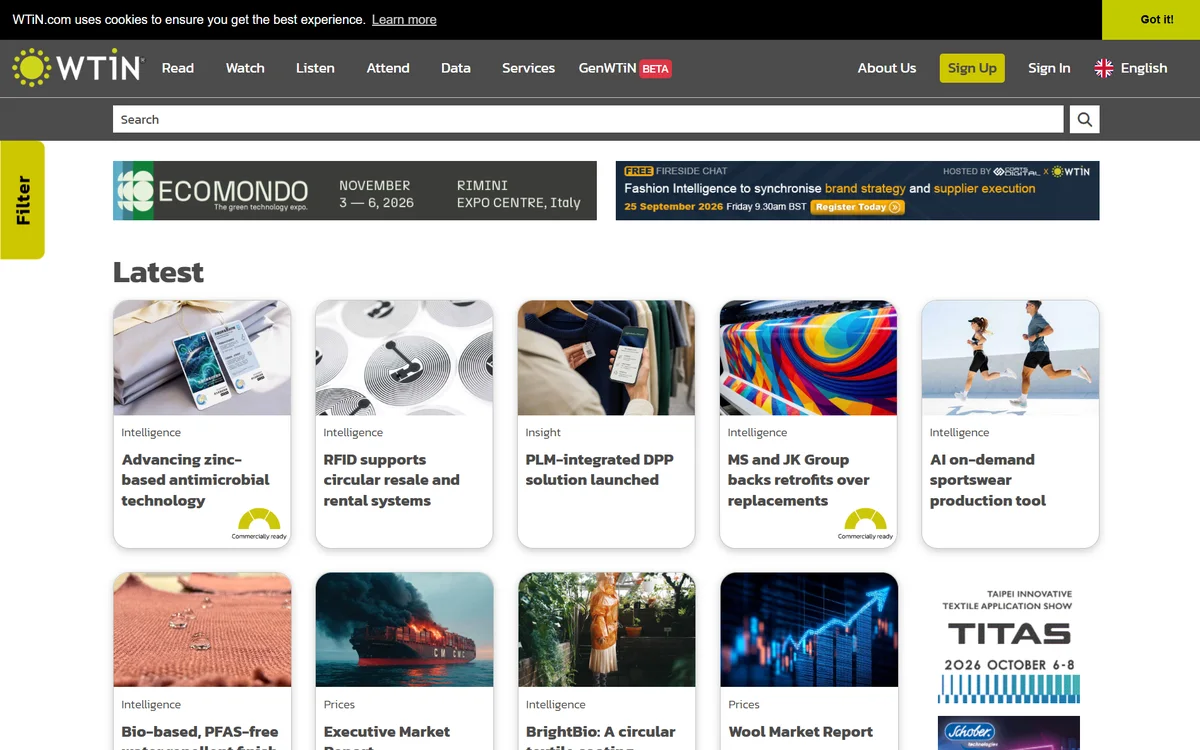Open the Wool Market chart thumbnail
The image size is (1200, 750).
808,630
